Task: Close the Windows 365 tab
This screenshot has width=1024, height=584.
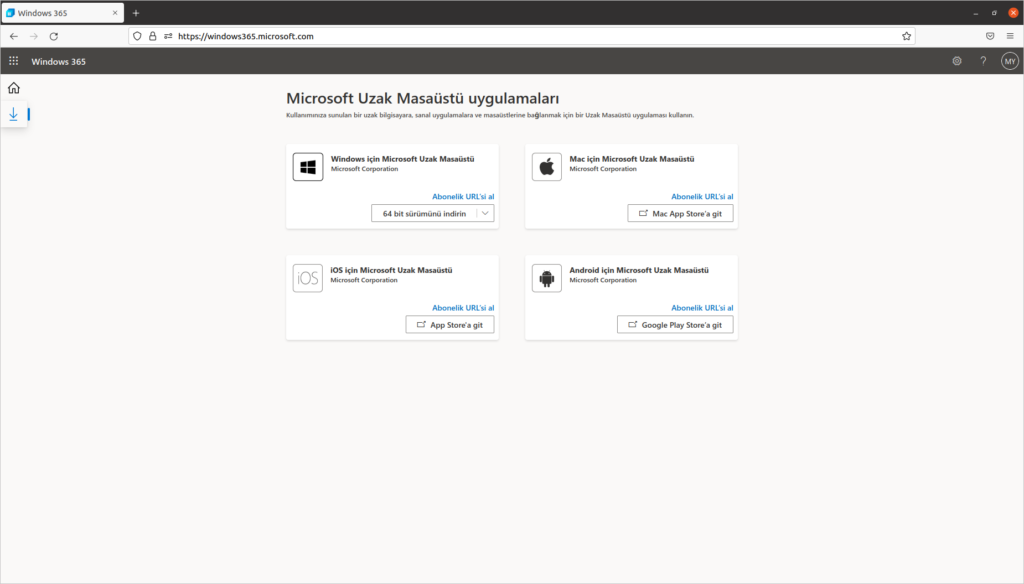Action: (115, 13)
